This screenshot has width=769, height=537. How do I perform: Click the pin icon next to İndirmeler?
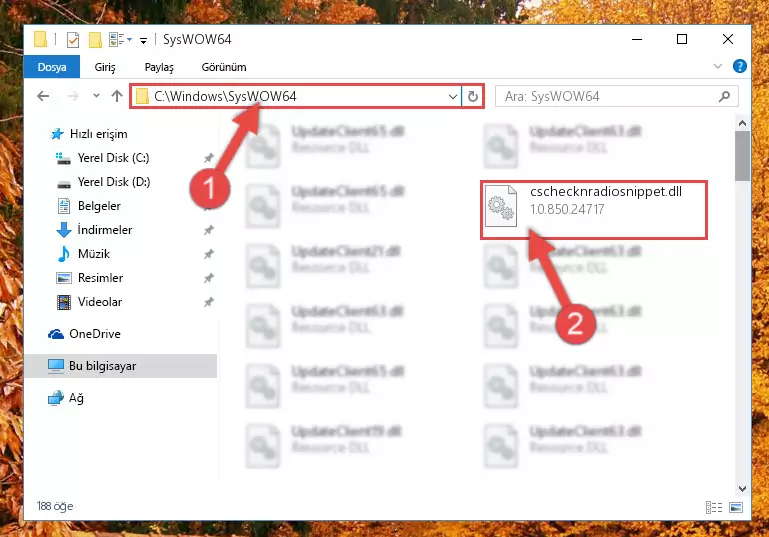(x=209, y=230)
